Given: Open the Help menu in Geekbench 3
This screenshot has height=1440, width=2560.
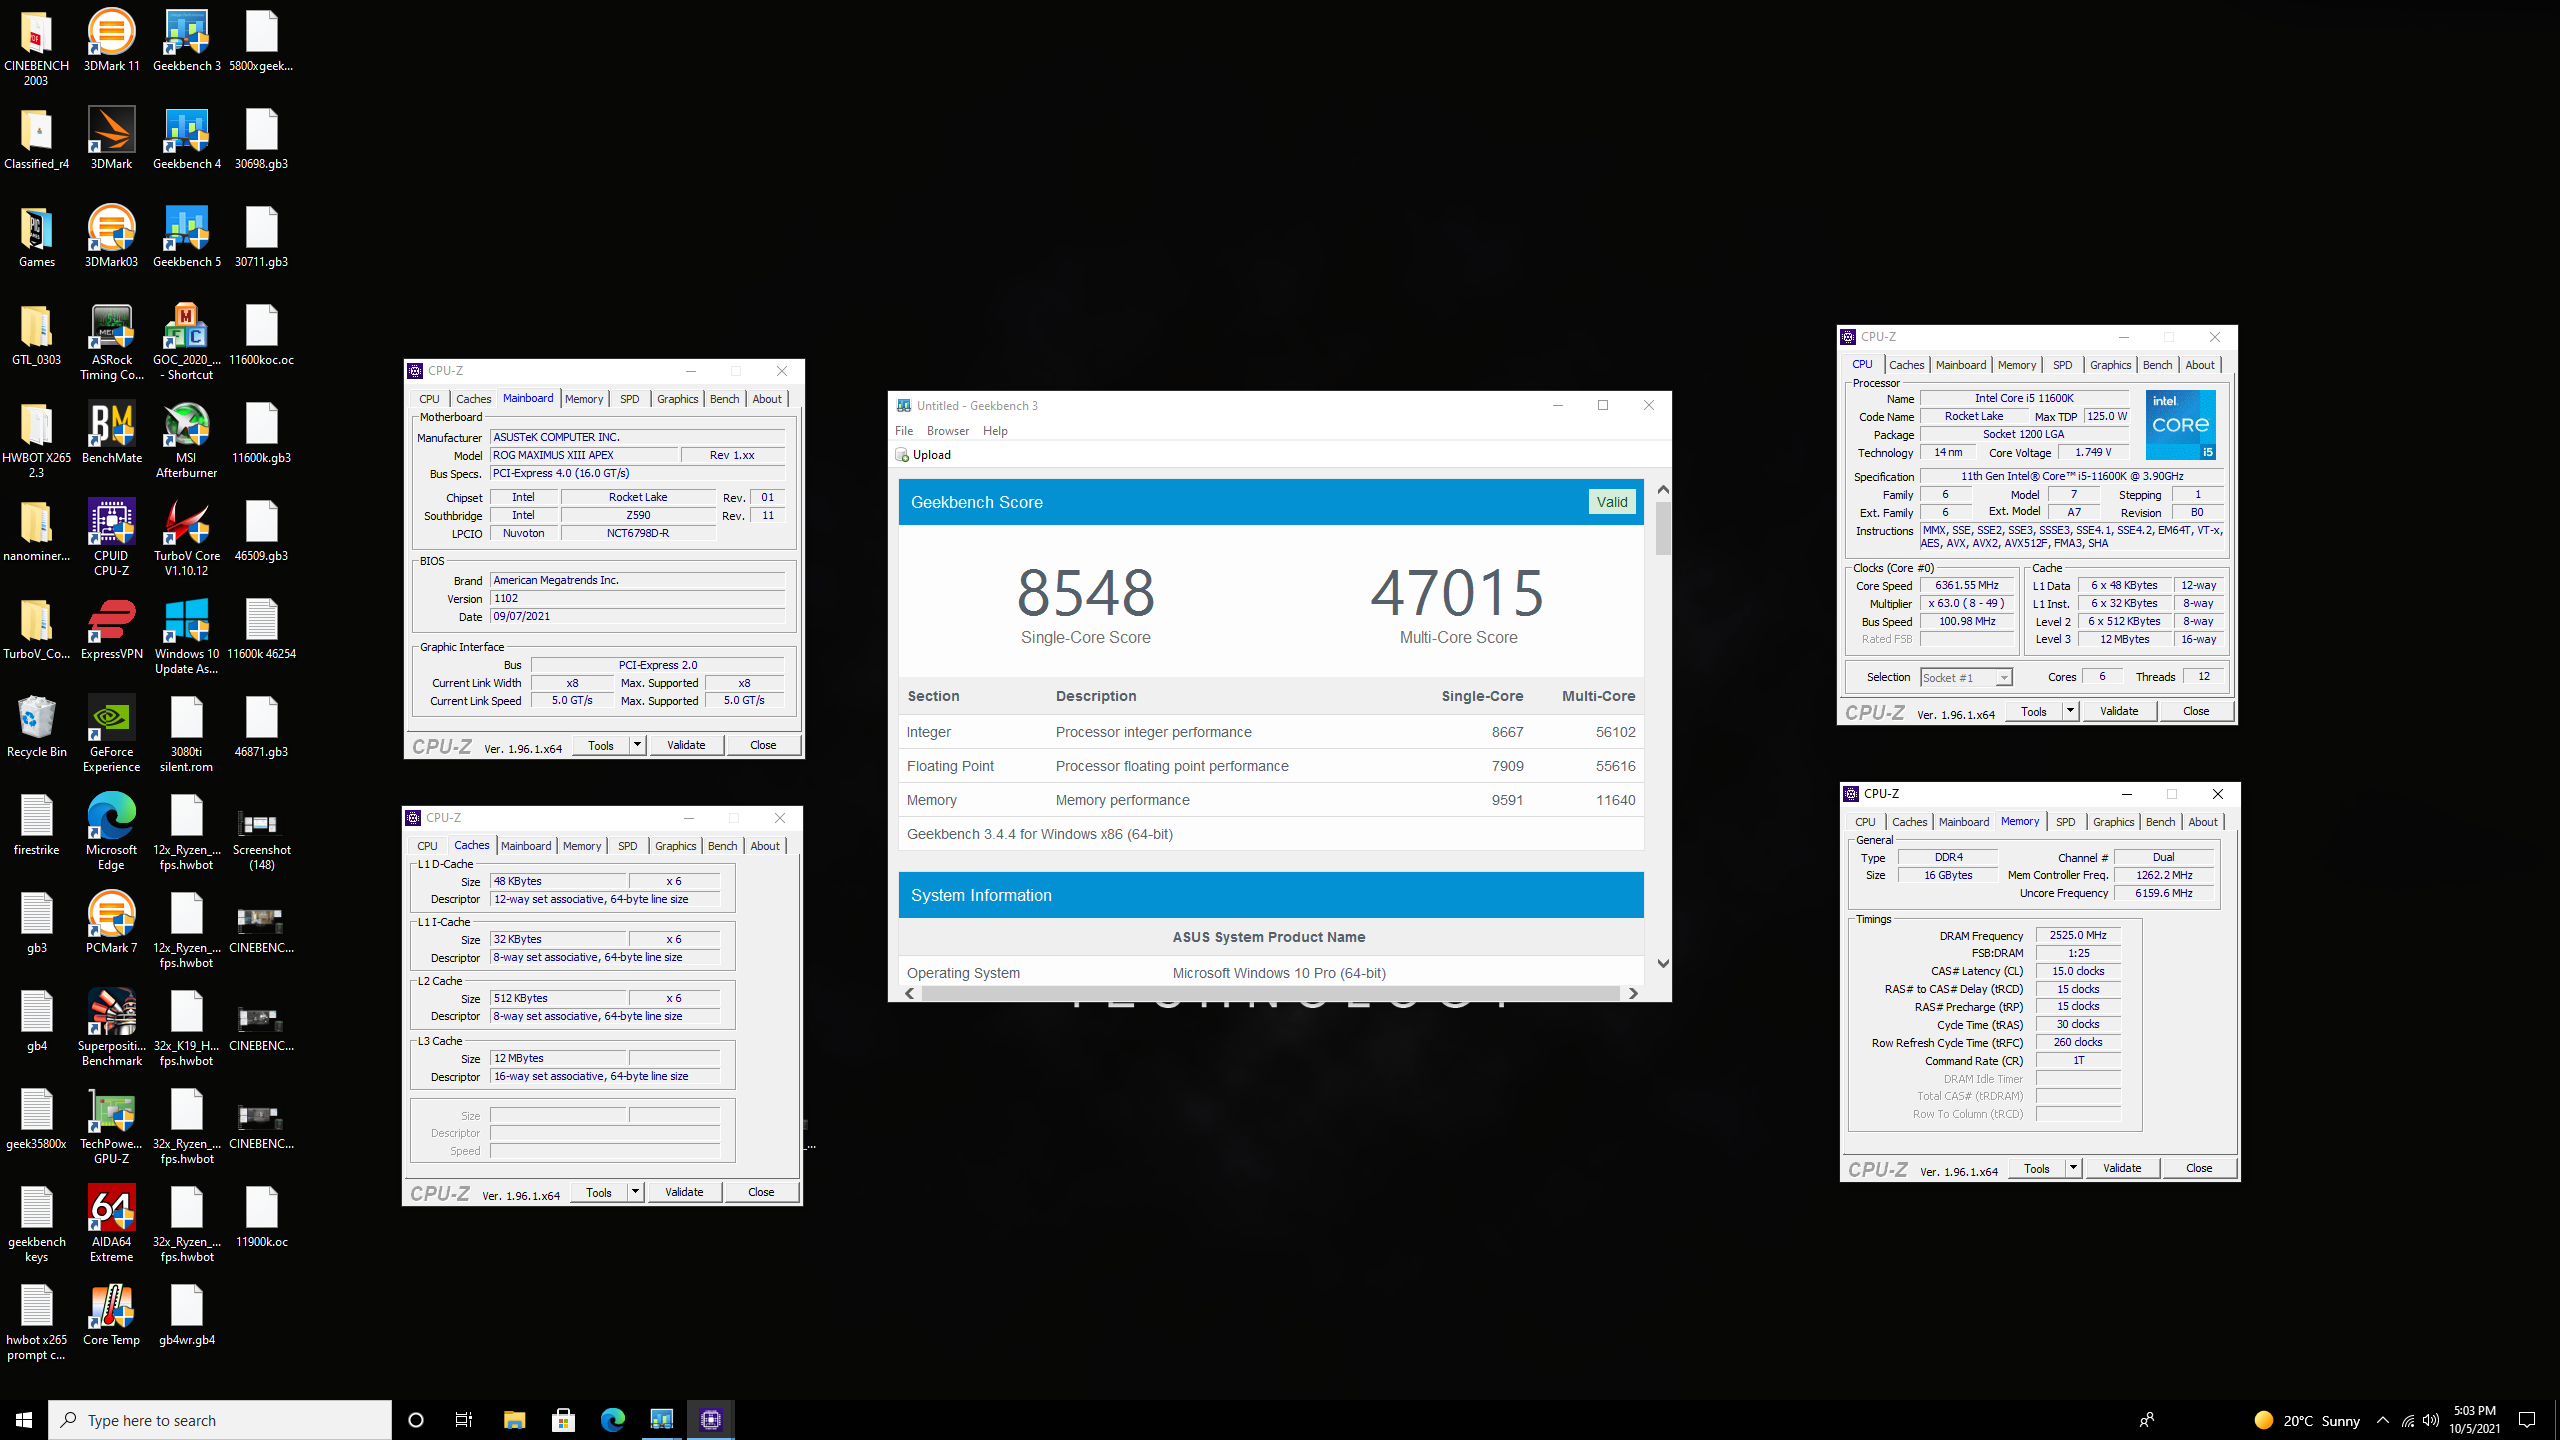Looking at the screenshot, I should (995, 431).
